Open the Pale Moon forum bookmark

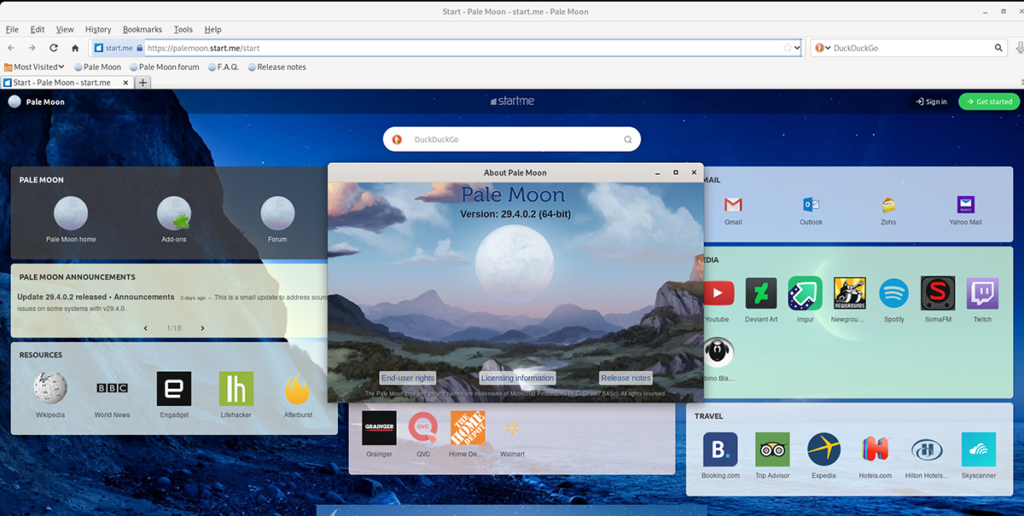(165, 67)
